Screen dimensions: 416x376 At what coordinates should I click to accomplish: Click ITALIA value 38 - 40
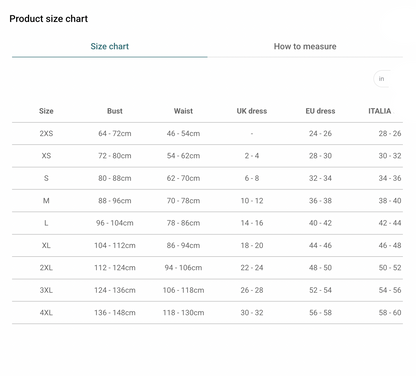[390, 201]
